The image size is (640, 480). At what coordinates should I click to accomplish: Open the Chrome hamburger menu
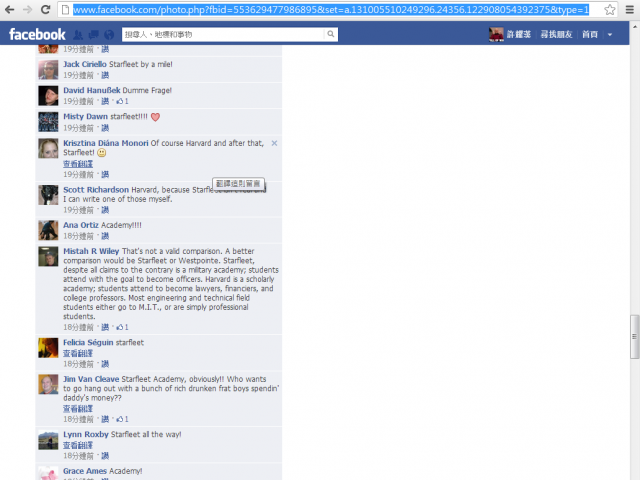[x=630, y=9]
